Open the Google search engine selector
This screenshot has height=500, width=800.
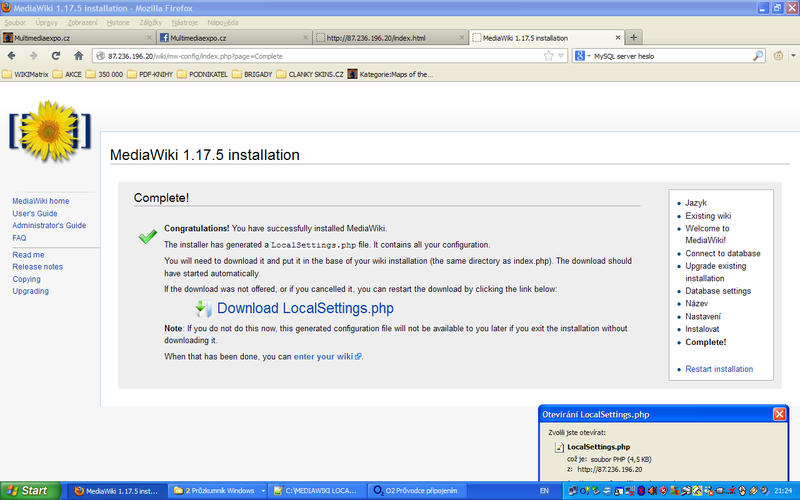click(x=582, y=56)
